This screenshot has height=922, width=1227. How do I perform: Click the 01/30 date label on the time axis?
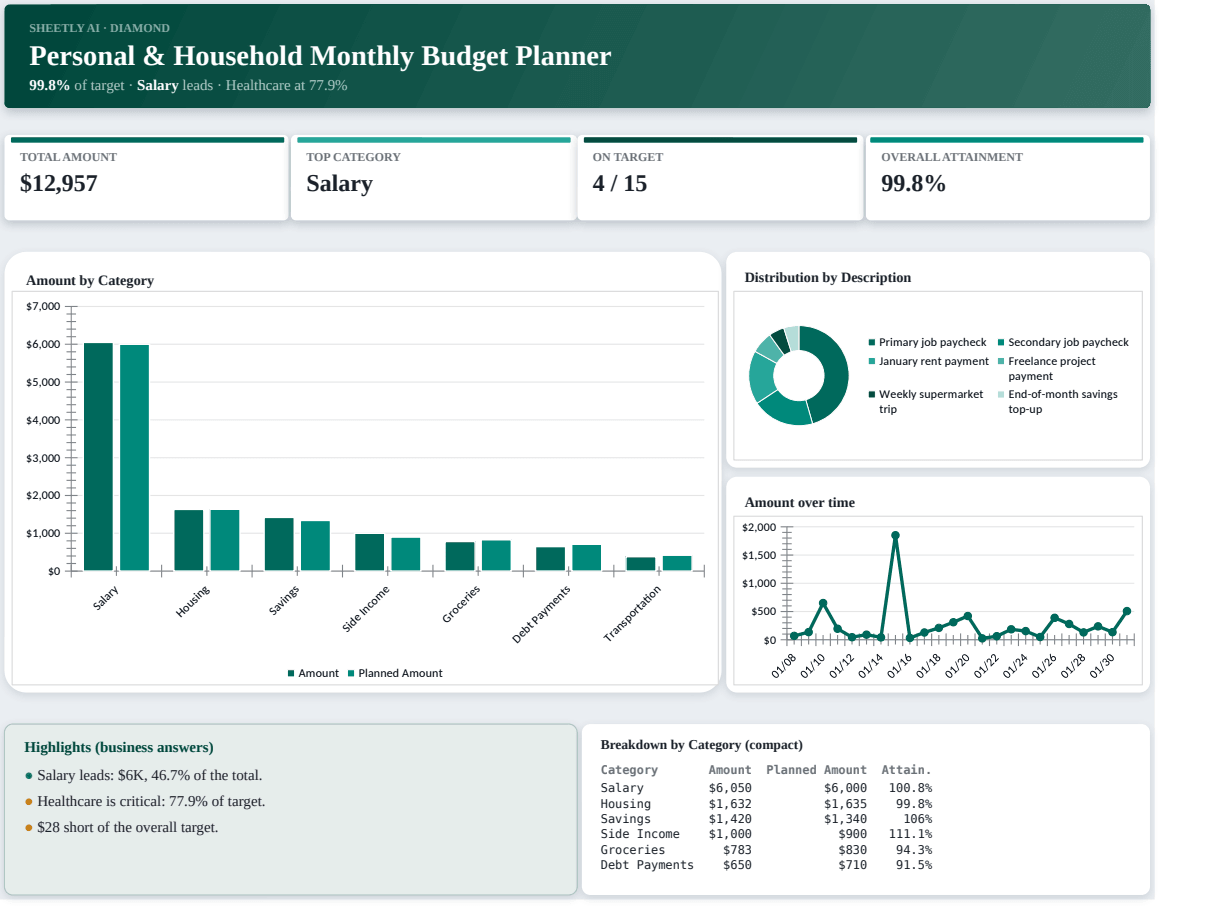click(x=1103, y=666)
